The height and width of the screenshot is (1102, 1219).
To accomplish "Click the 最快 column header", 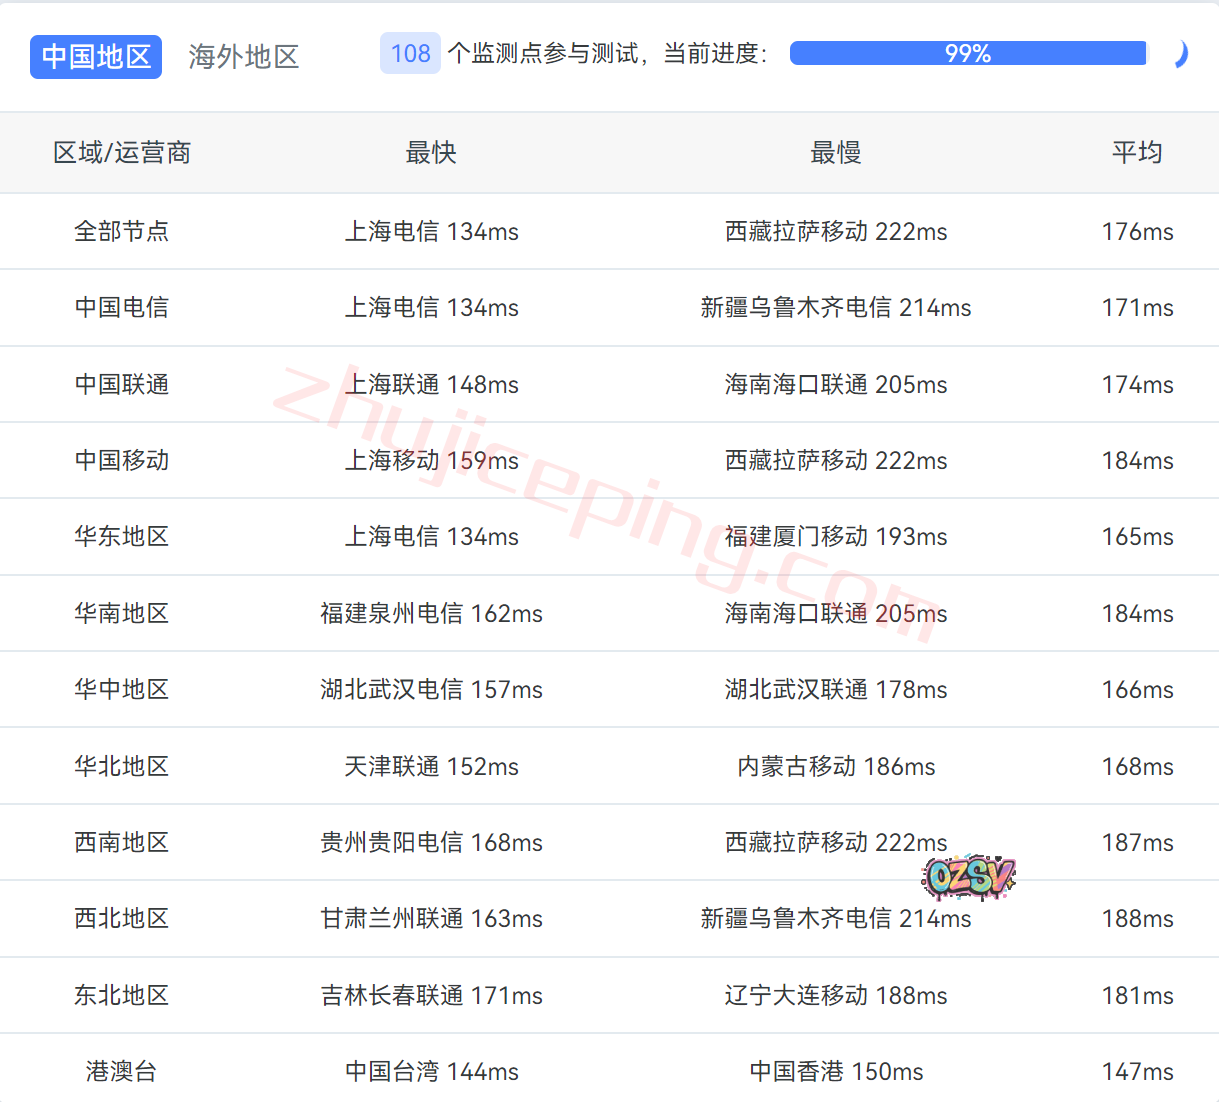I will tap(431, 153).
